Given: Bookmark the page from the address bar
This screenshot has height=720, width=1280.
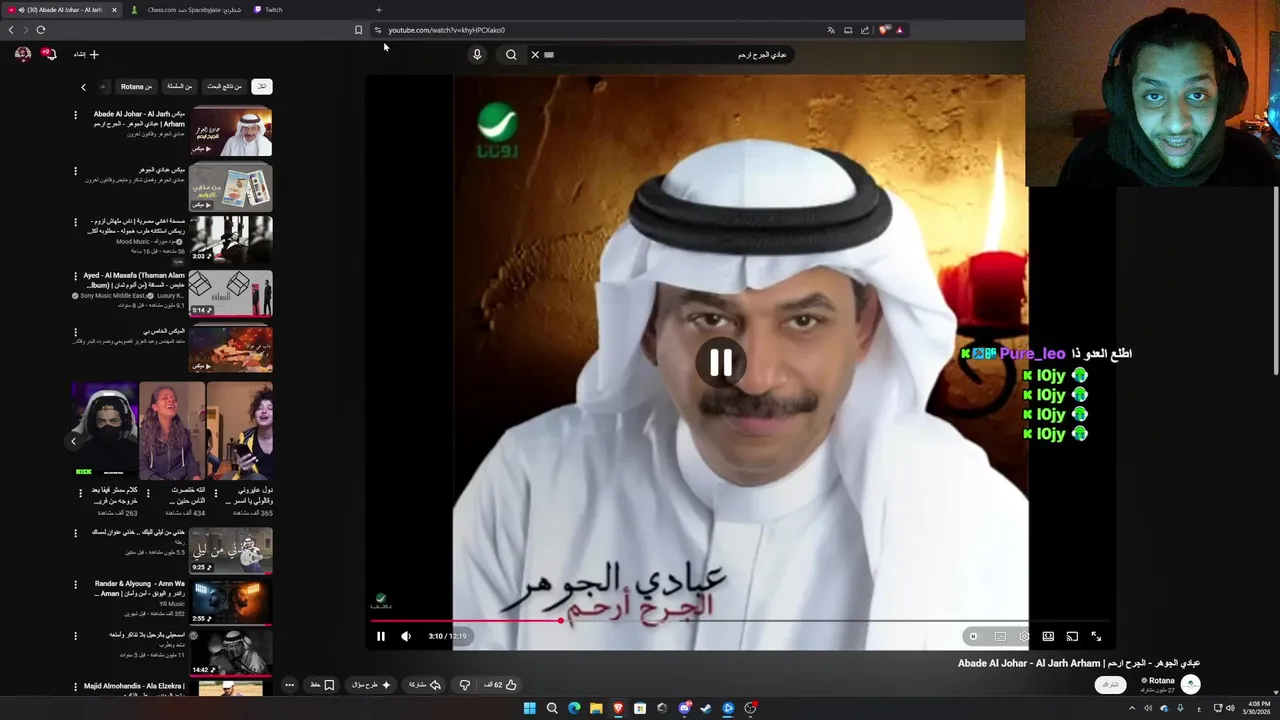Looking at the screenshot, I should click(358, 30).
